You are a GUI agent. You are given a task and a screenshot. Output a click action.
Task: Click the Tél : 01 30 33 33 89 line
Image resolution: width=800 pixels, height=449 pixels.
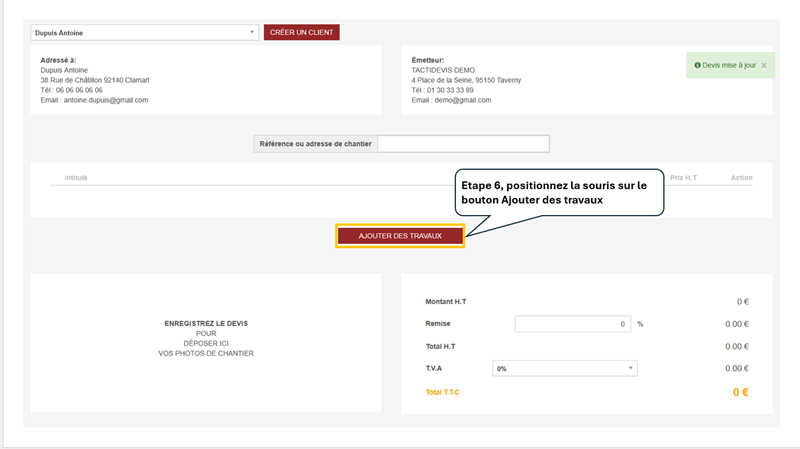point(442,90)
